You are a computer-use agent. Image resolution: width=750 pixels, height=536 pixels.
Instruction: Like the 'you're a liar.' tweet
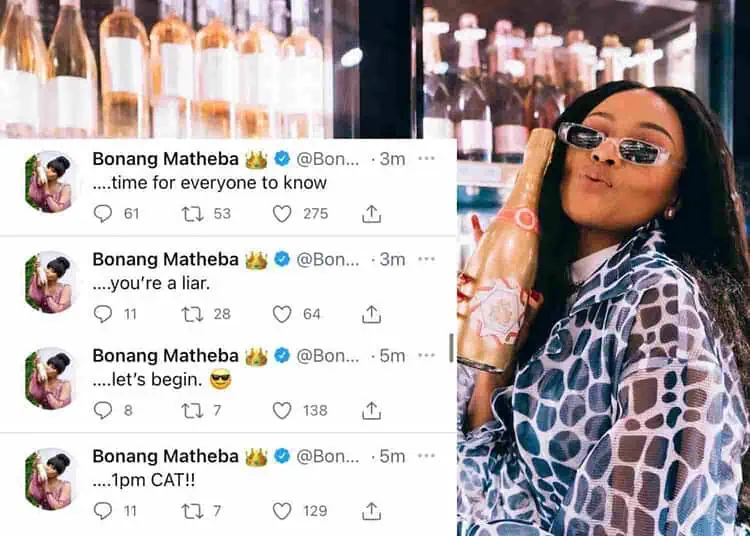(x=282, y=314)
